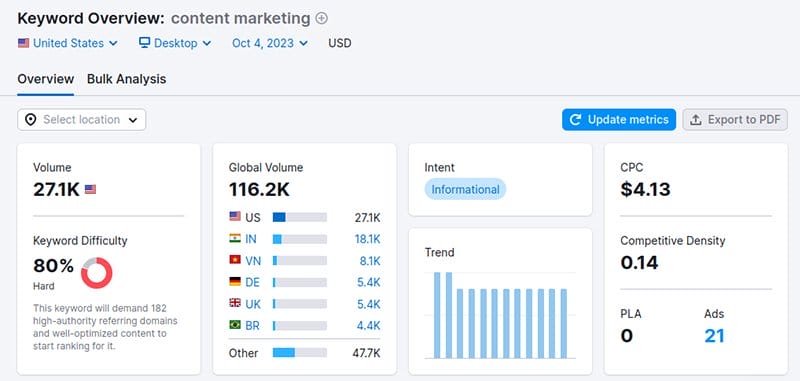This screenshot has width=800, height=381.
Task: Click the plus icon beside content marketing
Action: (321, 19)
